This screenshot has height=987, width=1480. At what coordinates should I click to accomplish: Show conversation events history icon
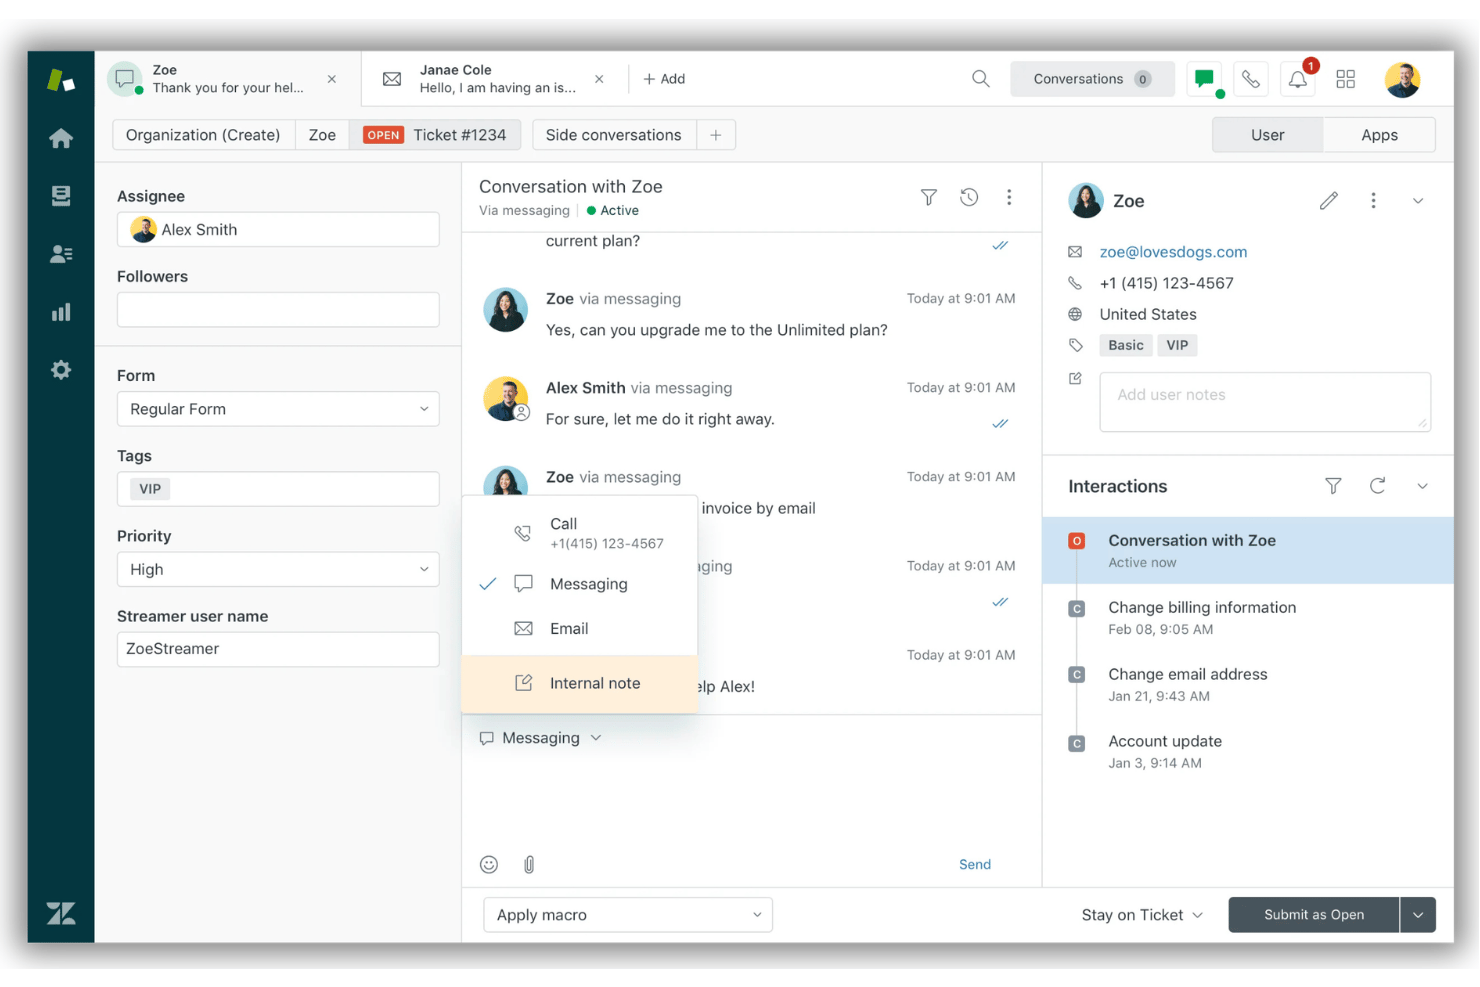(969, 198)
